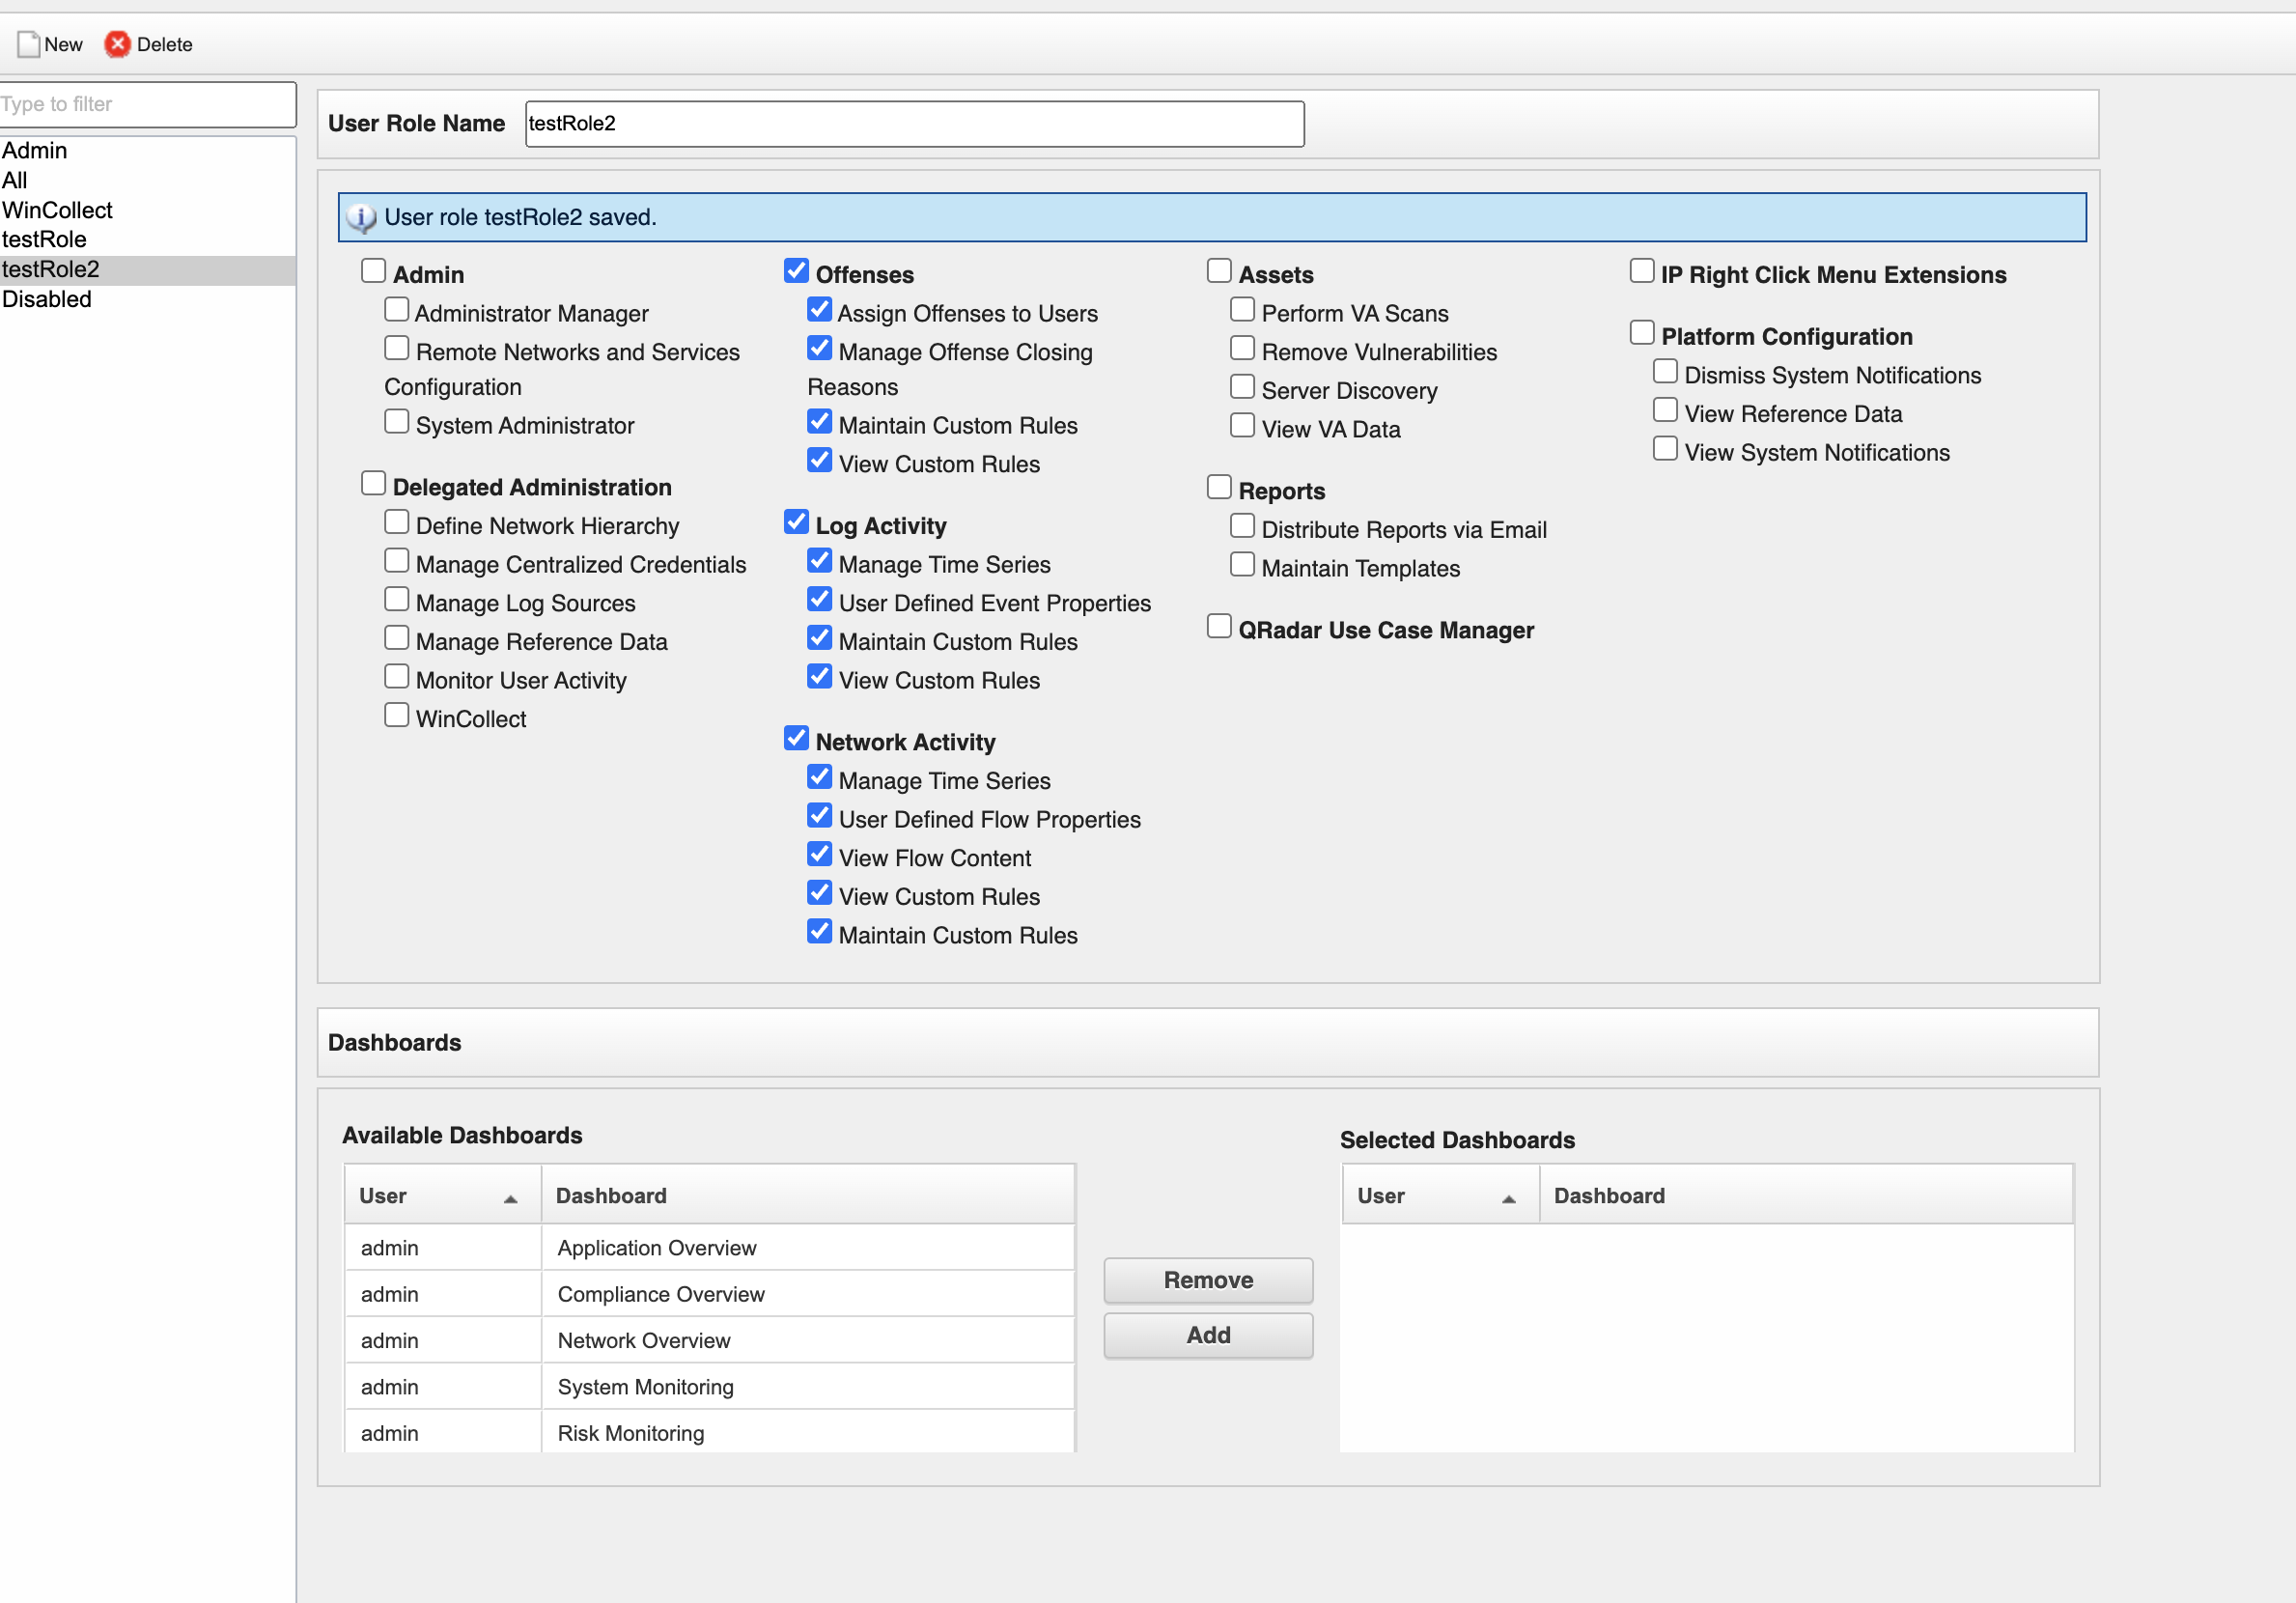This screenshot has width=2296, height=1603.
Task: Click the User Role Name field
Action: coord(914,124)
